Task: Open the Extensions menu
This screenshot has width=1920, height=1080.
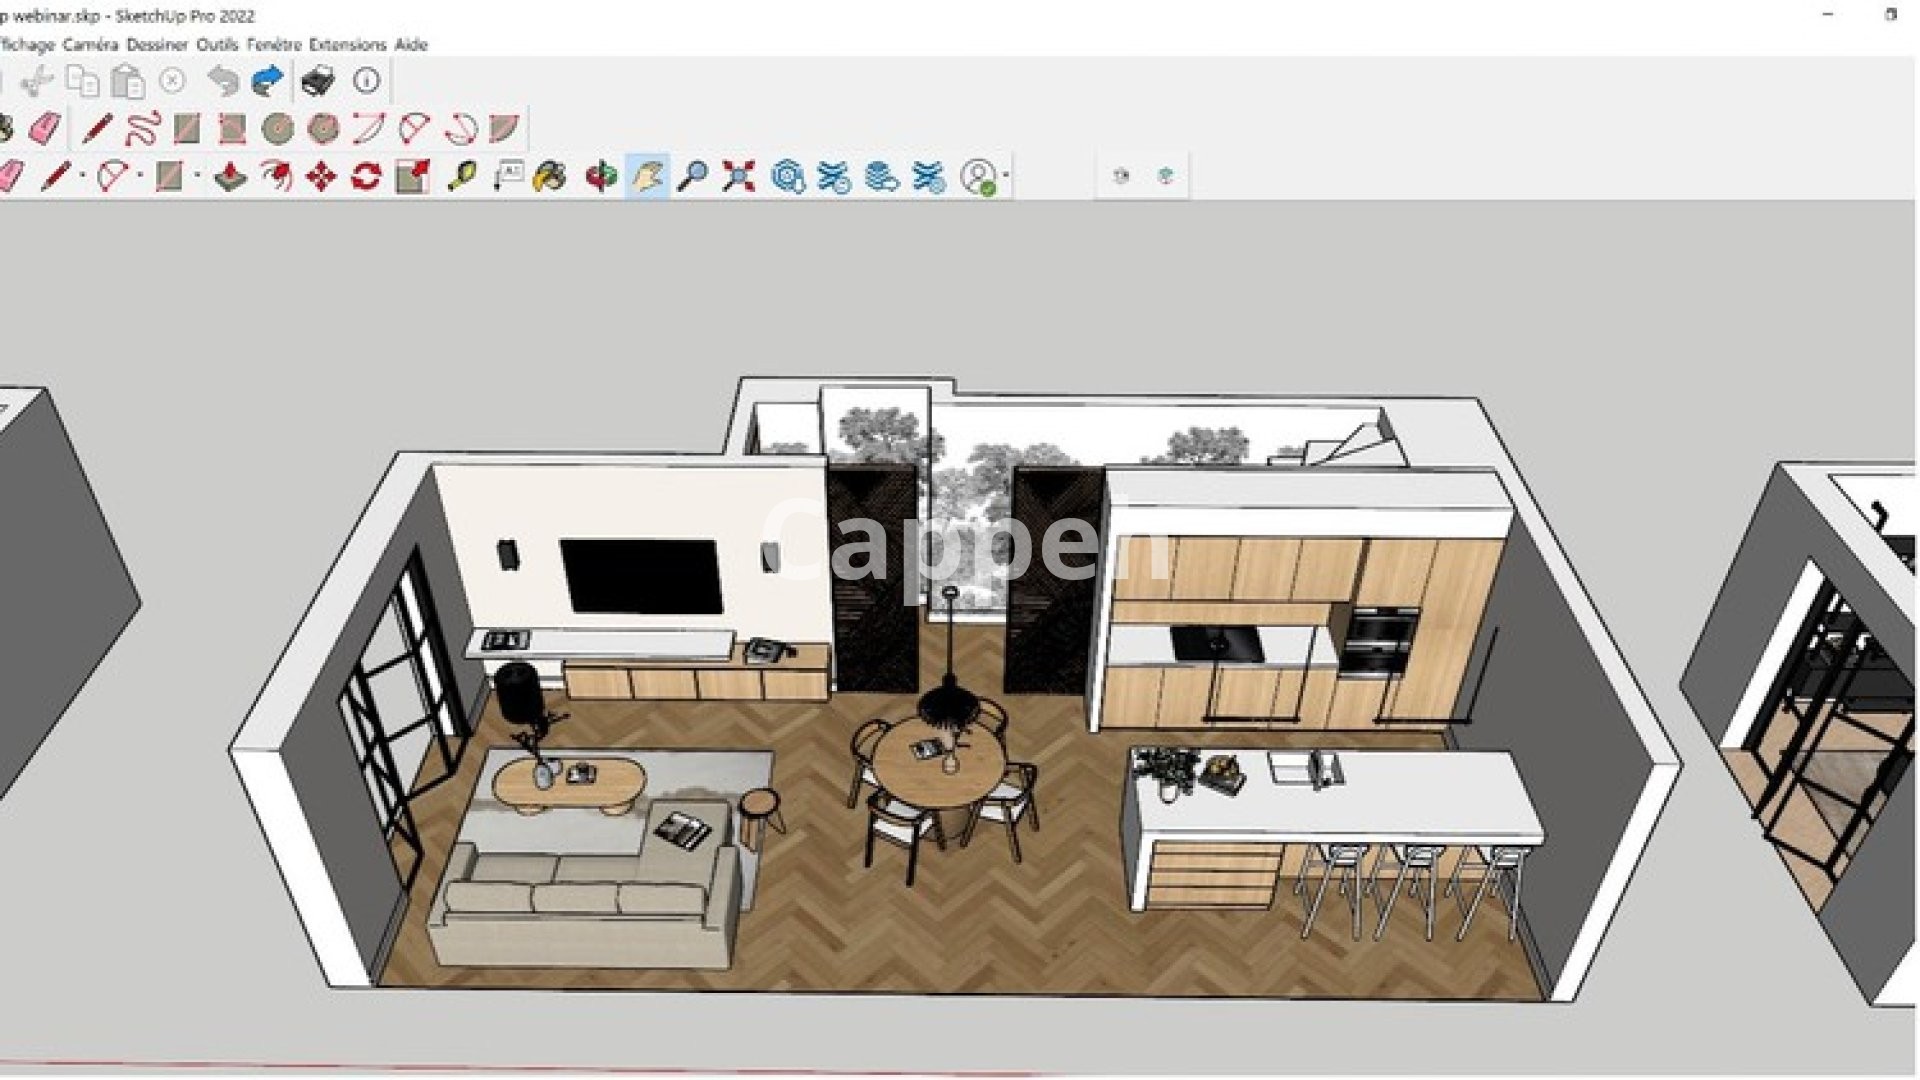Action: [x=347, y=44]
